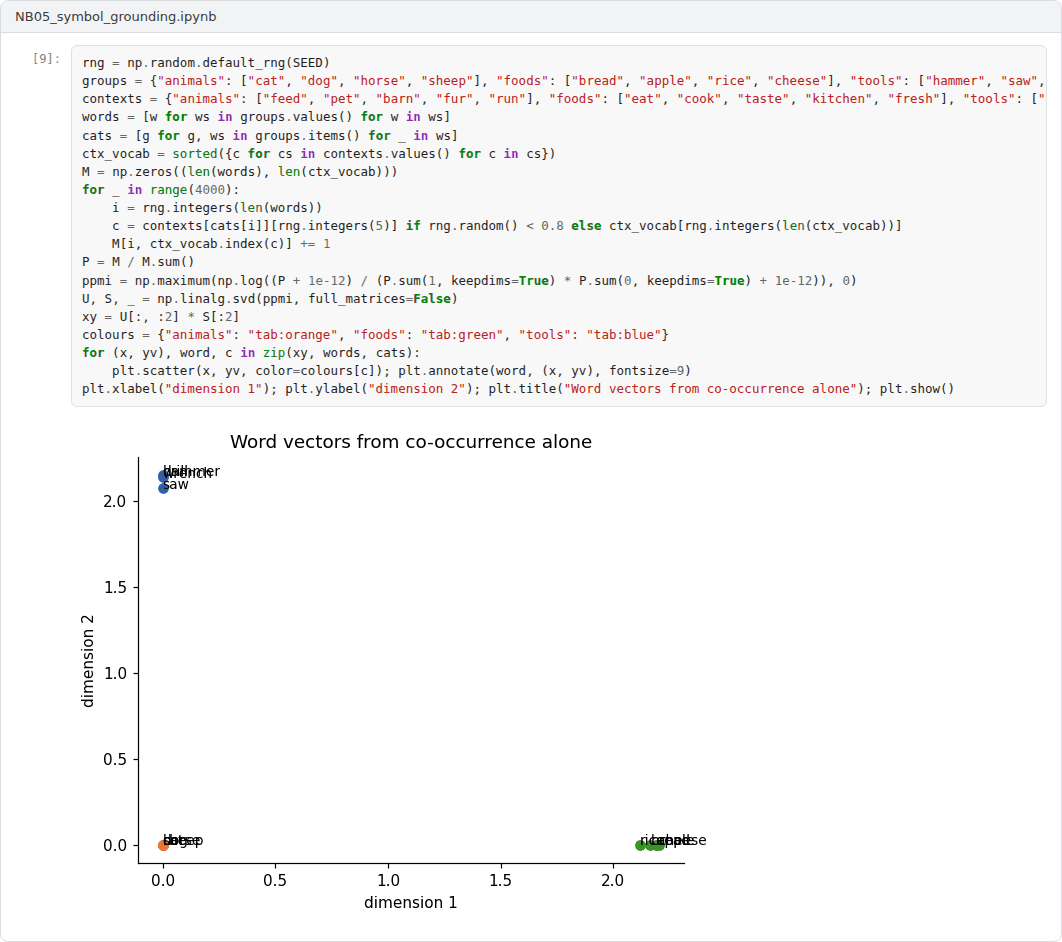1062x942 pixels.
Task: Click the M[i, ctx_vocab.index(c)] += 1 line
Action: point(221,244)
